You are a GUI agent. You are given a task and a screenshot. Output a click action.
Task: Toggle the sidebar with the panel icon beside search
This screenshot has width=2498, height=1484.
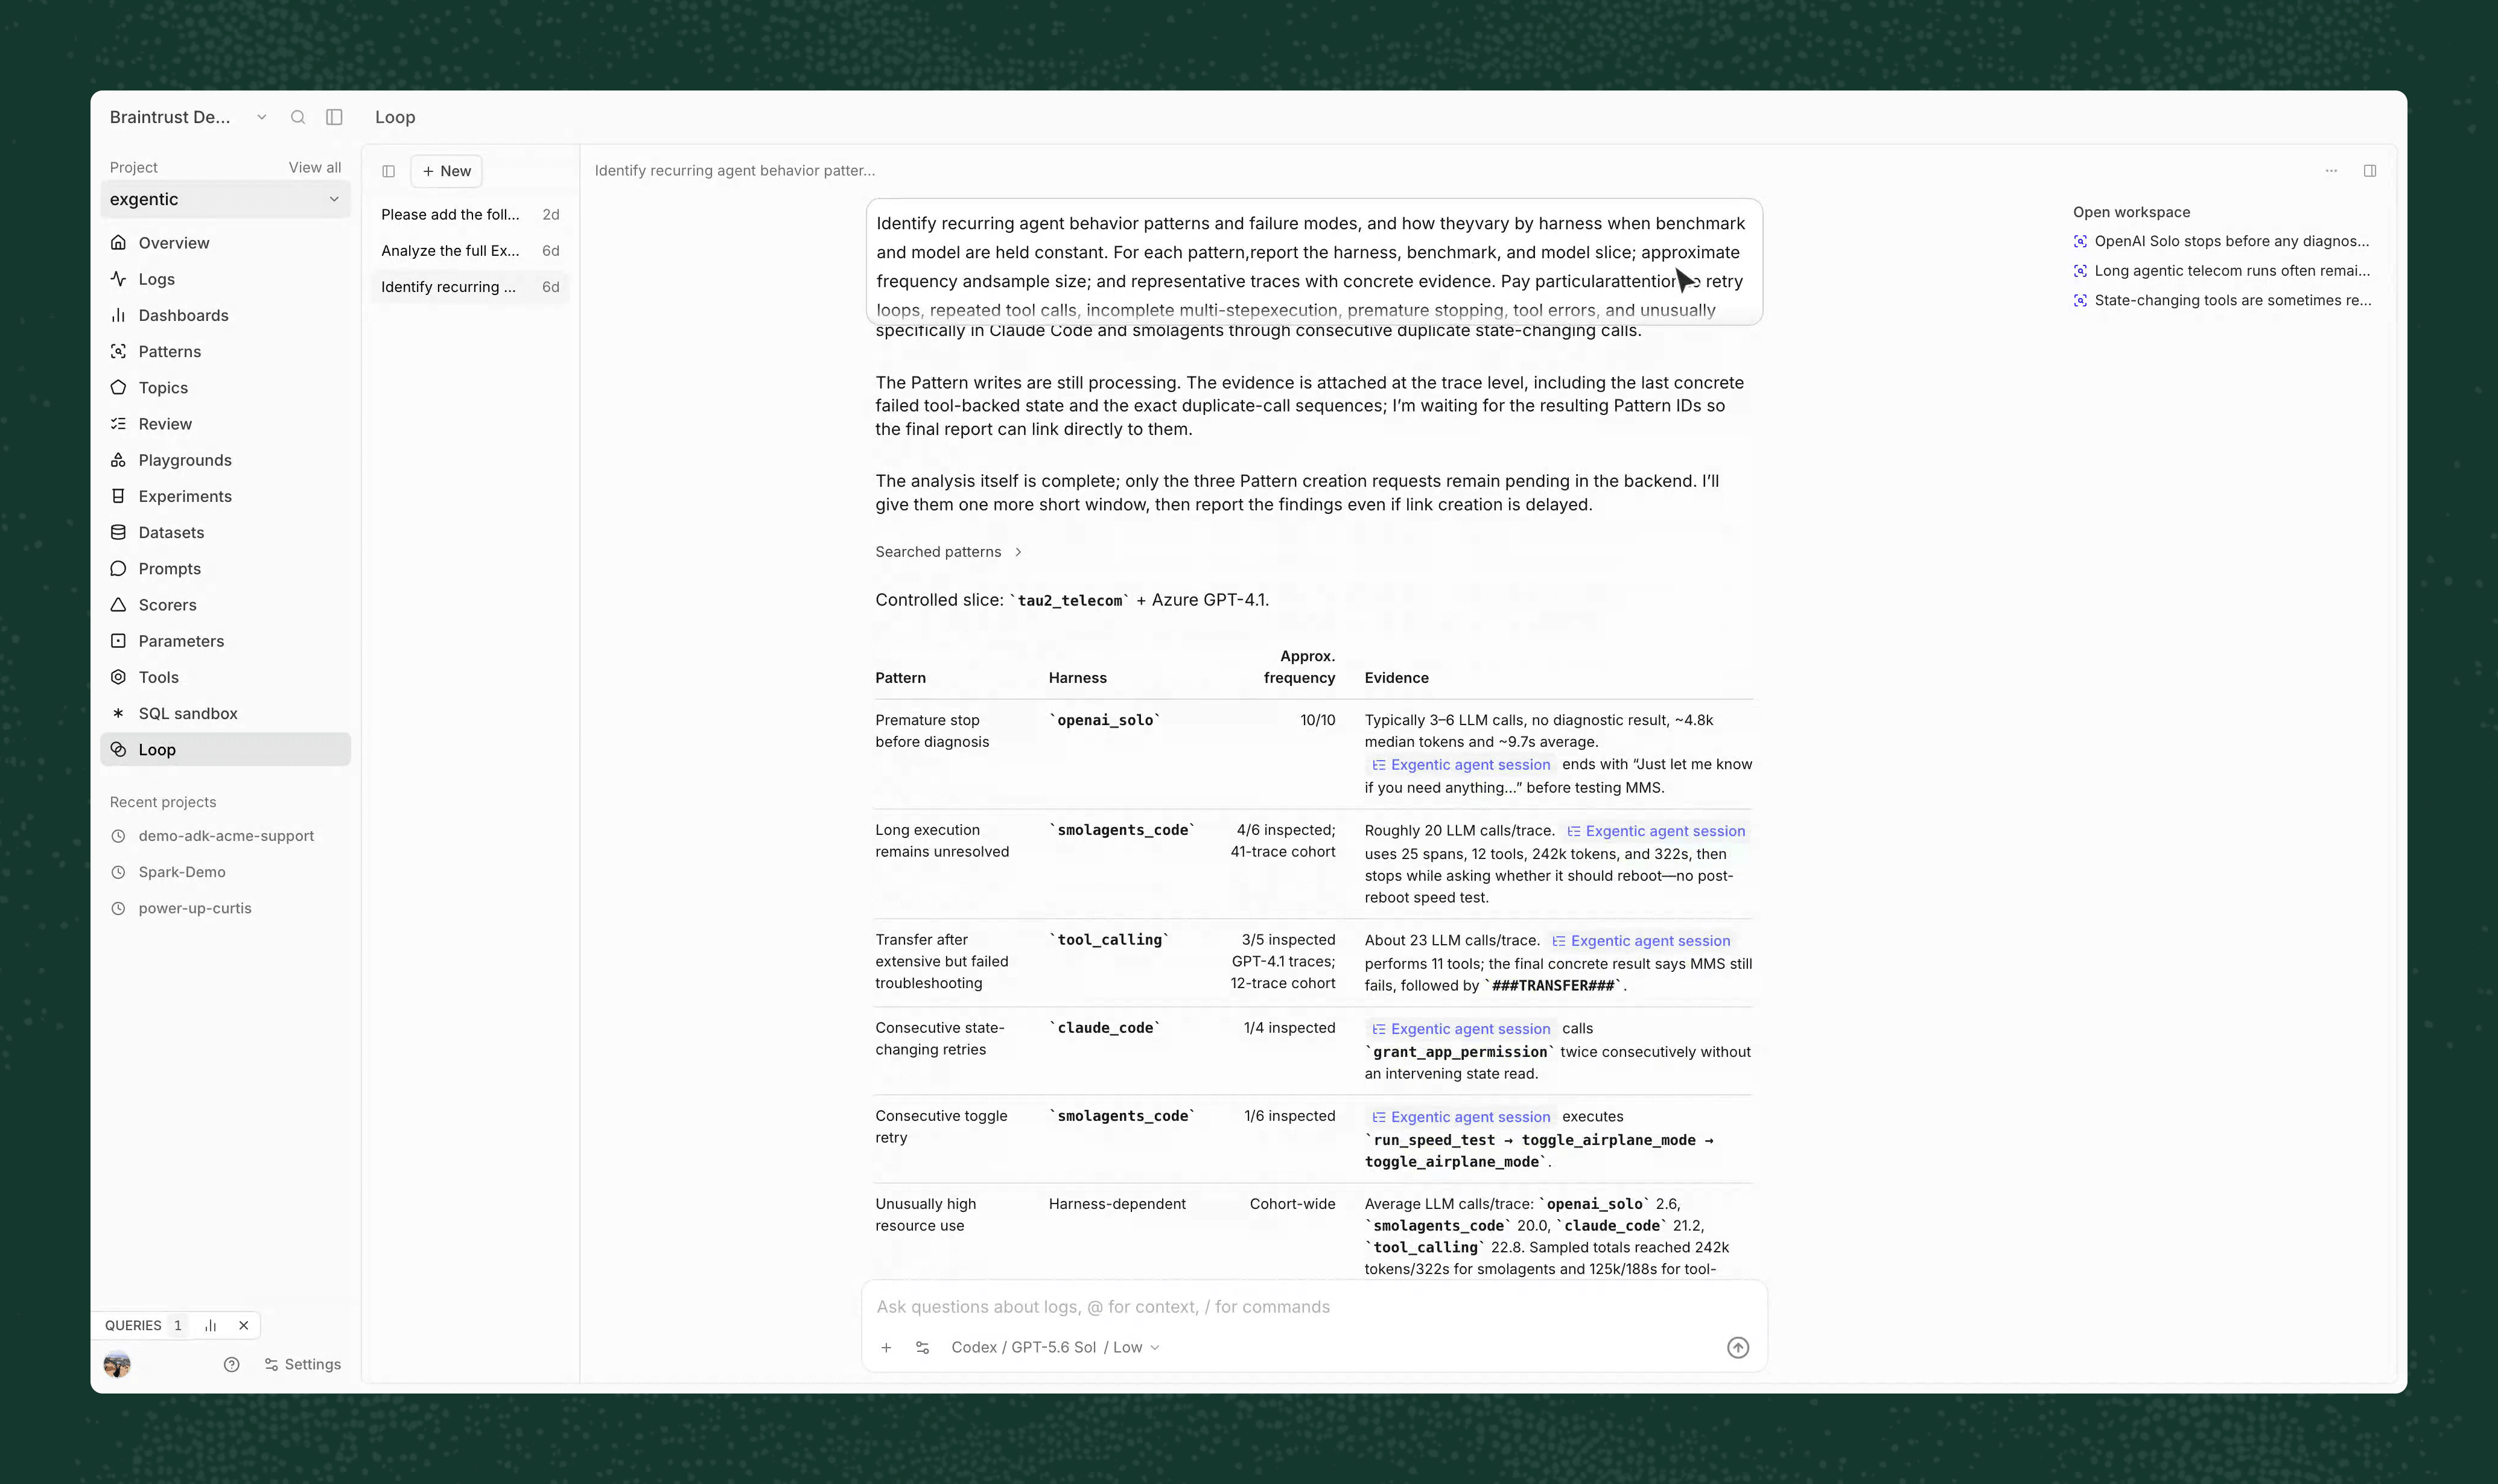pyautogui.click(x=334, y=117)
